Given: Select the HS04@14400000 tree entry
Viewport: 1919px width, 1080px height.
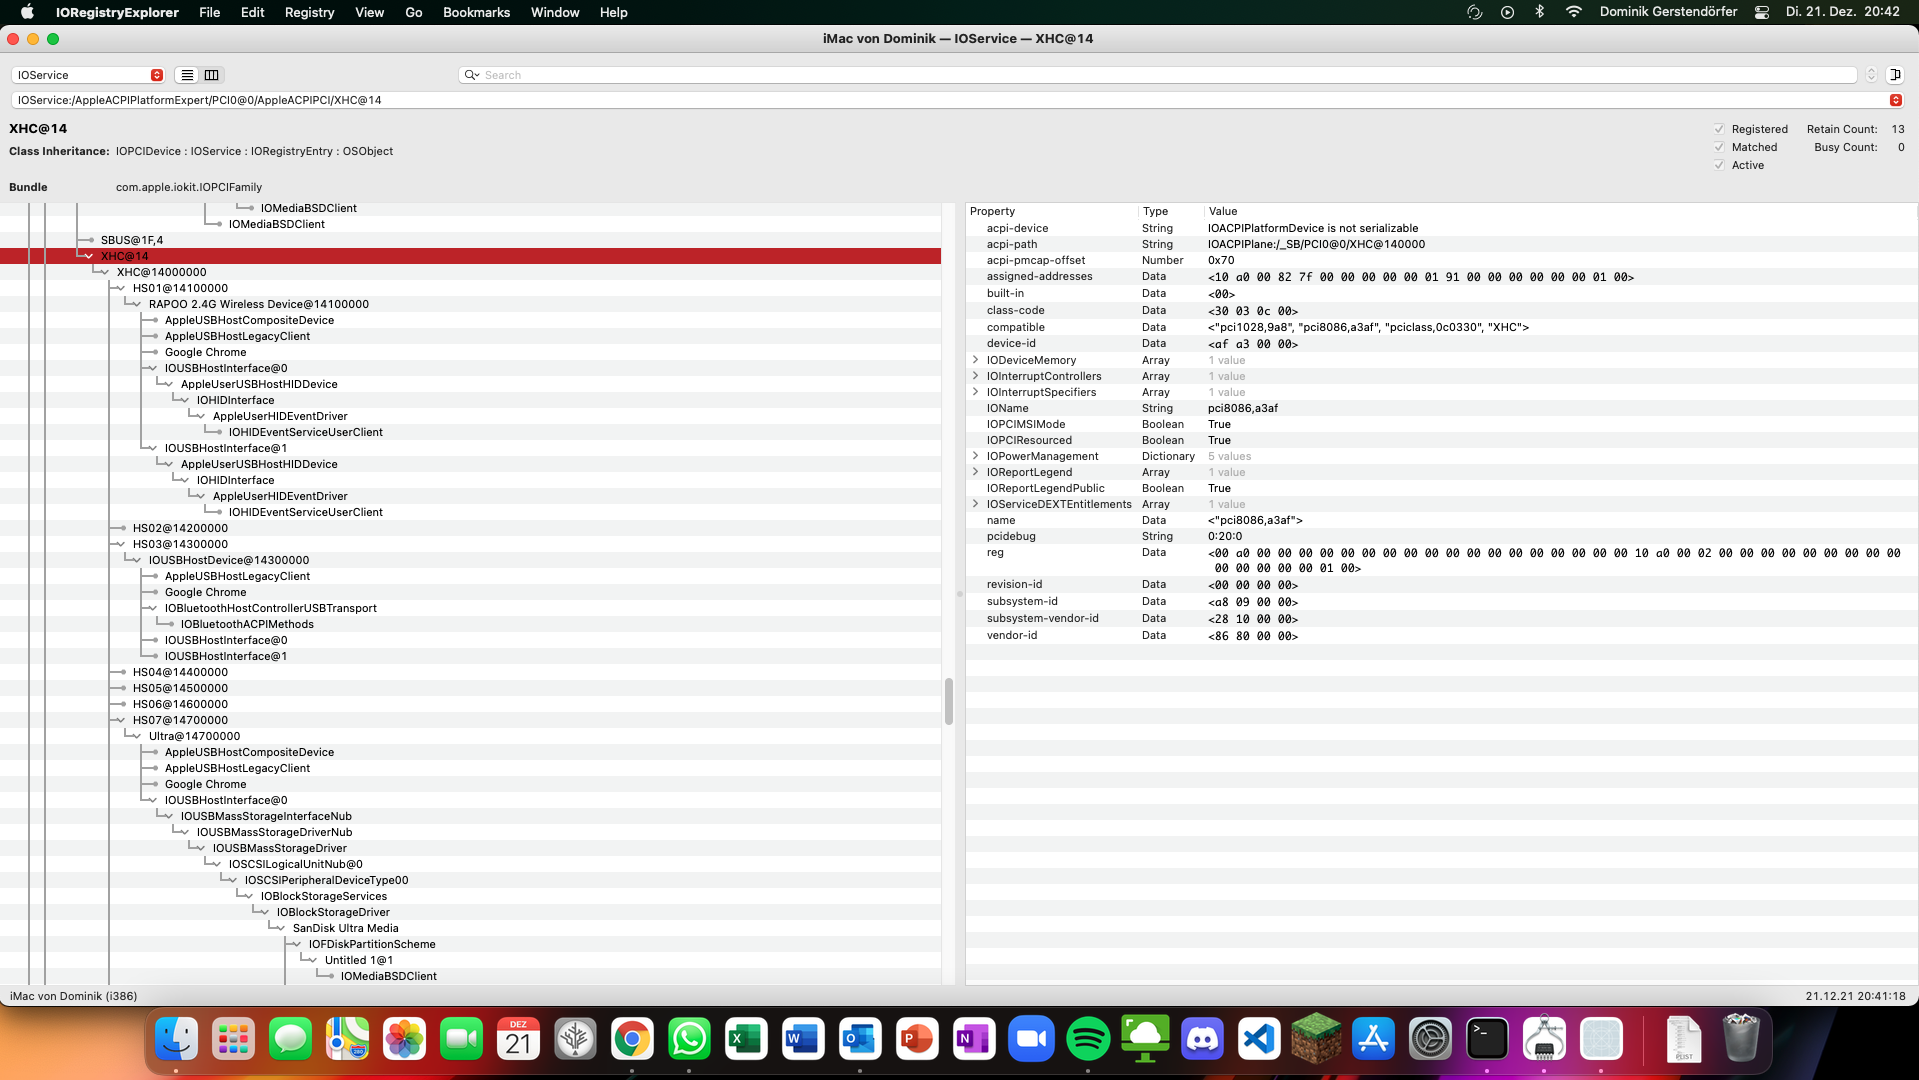Looking at the screenshot, I should pos(180,672).
